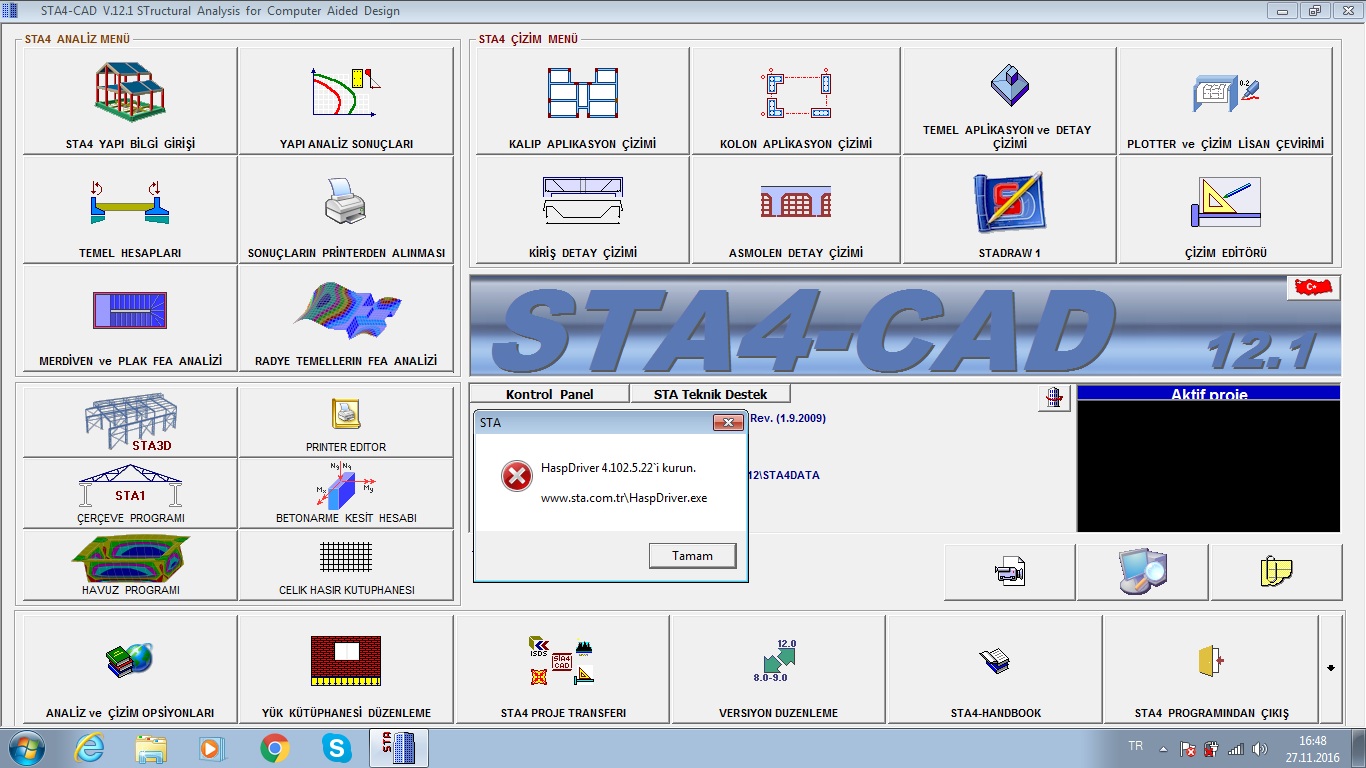Launch Temel Hesapları foundation calculations
The height and width of the screenshot is (768, 1366).
(x=130, y=209)
